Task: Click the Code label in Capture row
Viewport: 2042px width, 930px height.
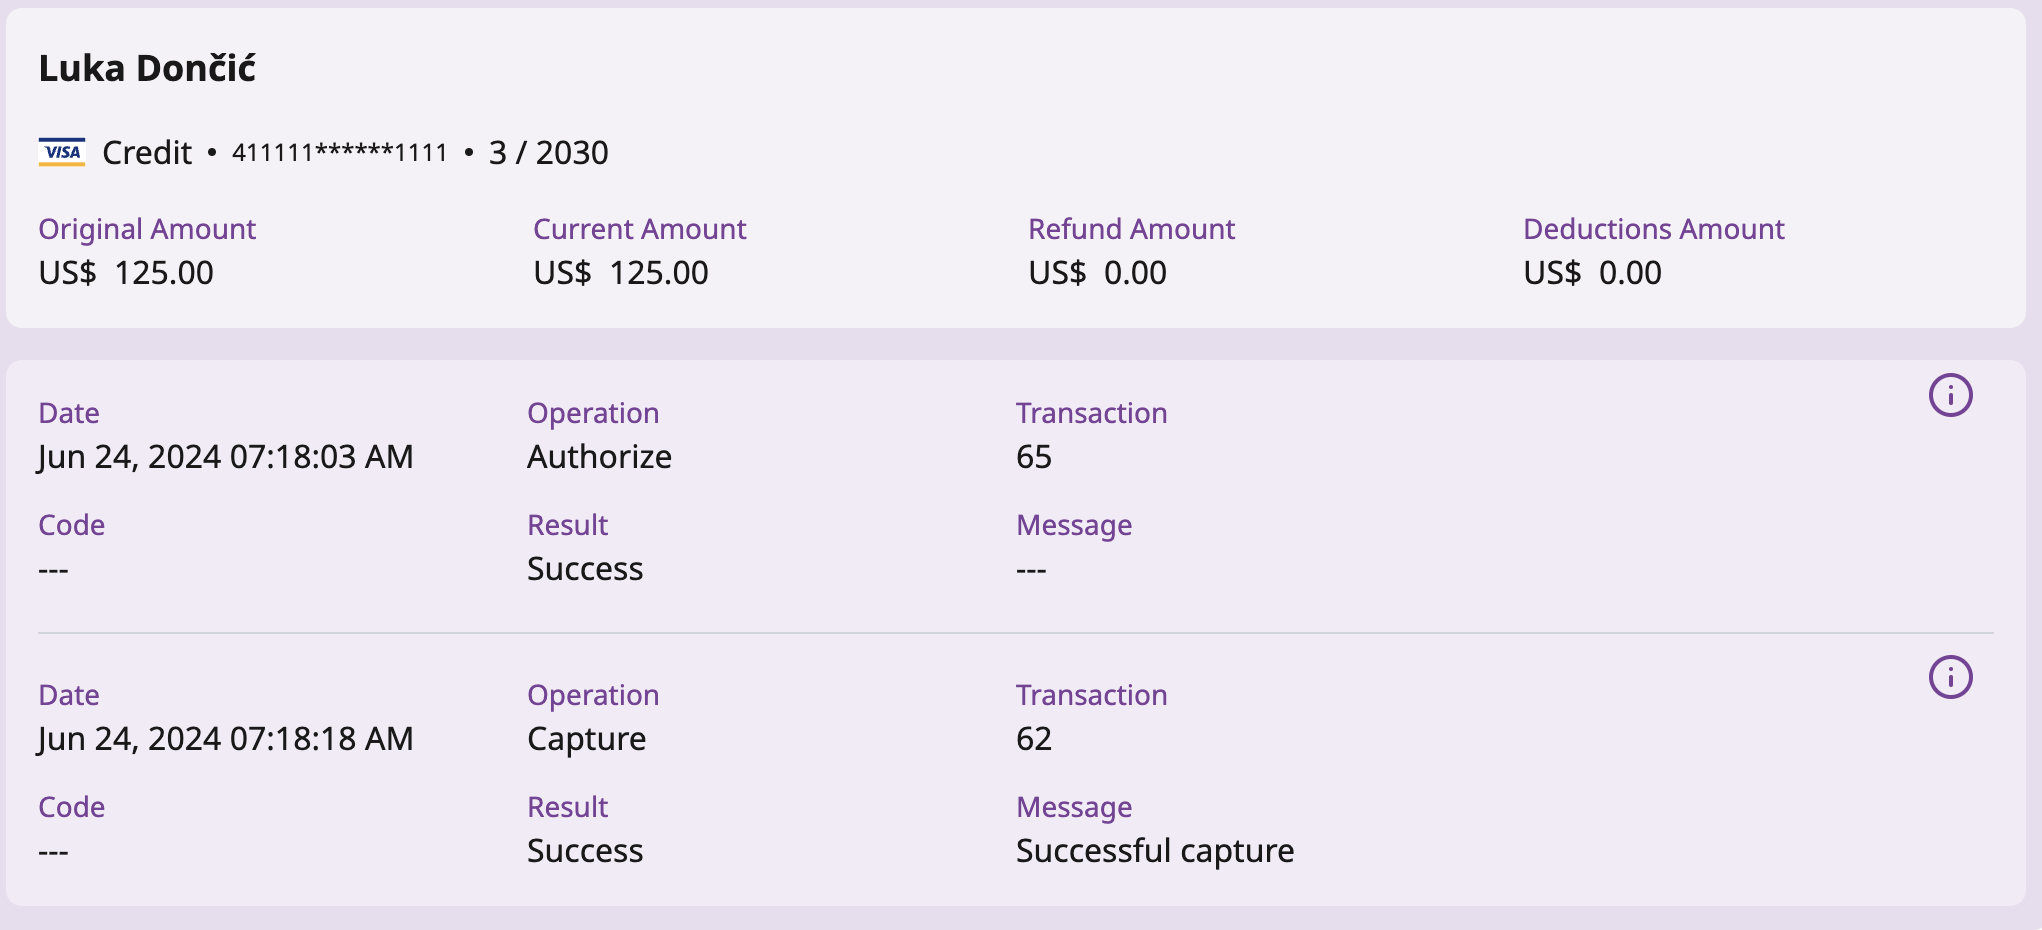Action: pyautogui.click(x=72, y=807)
